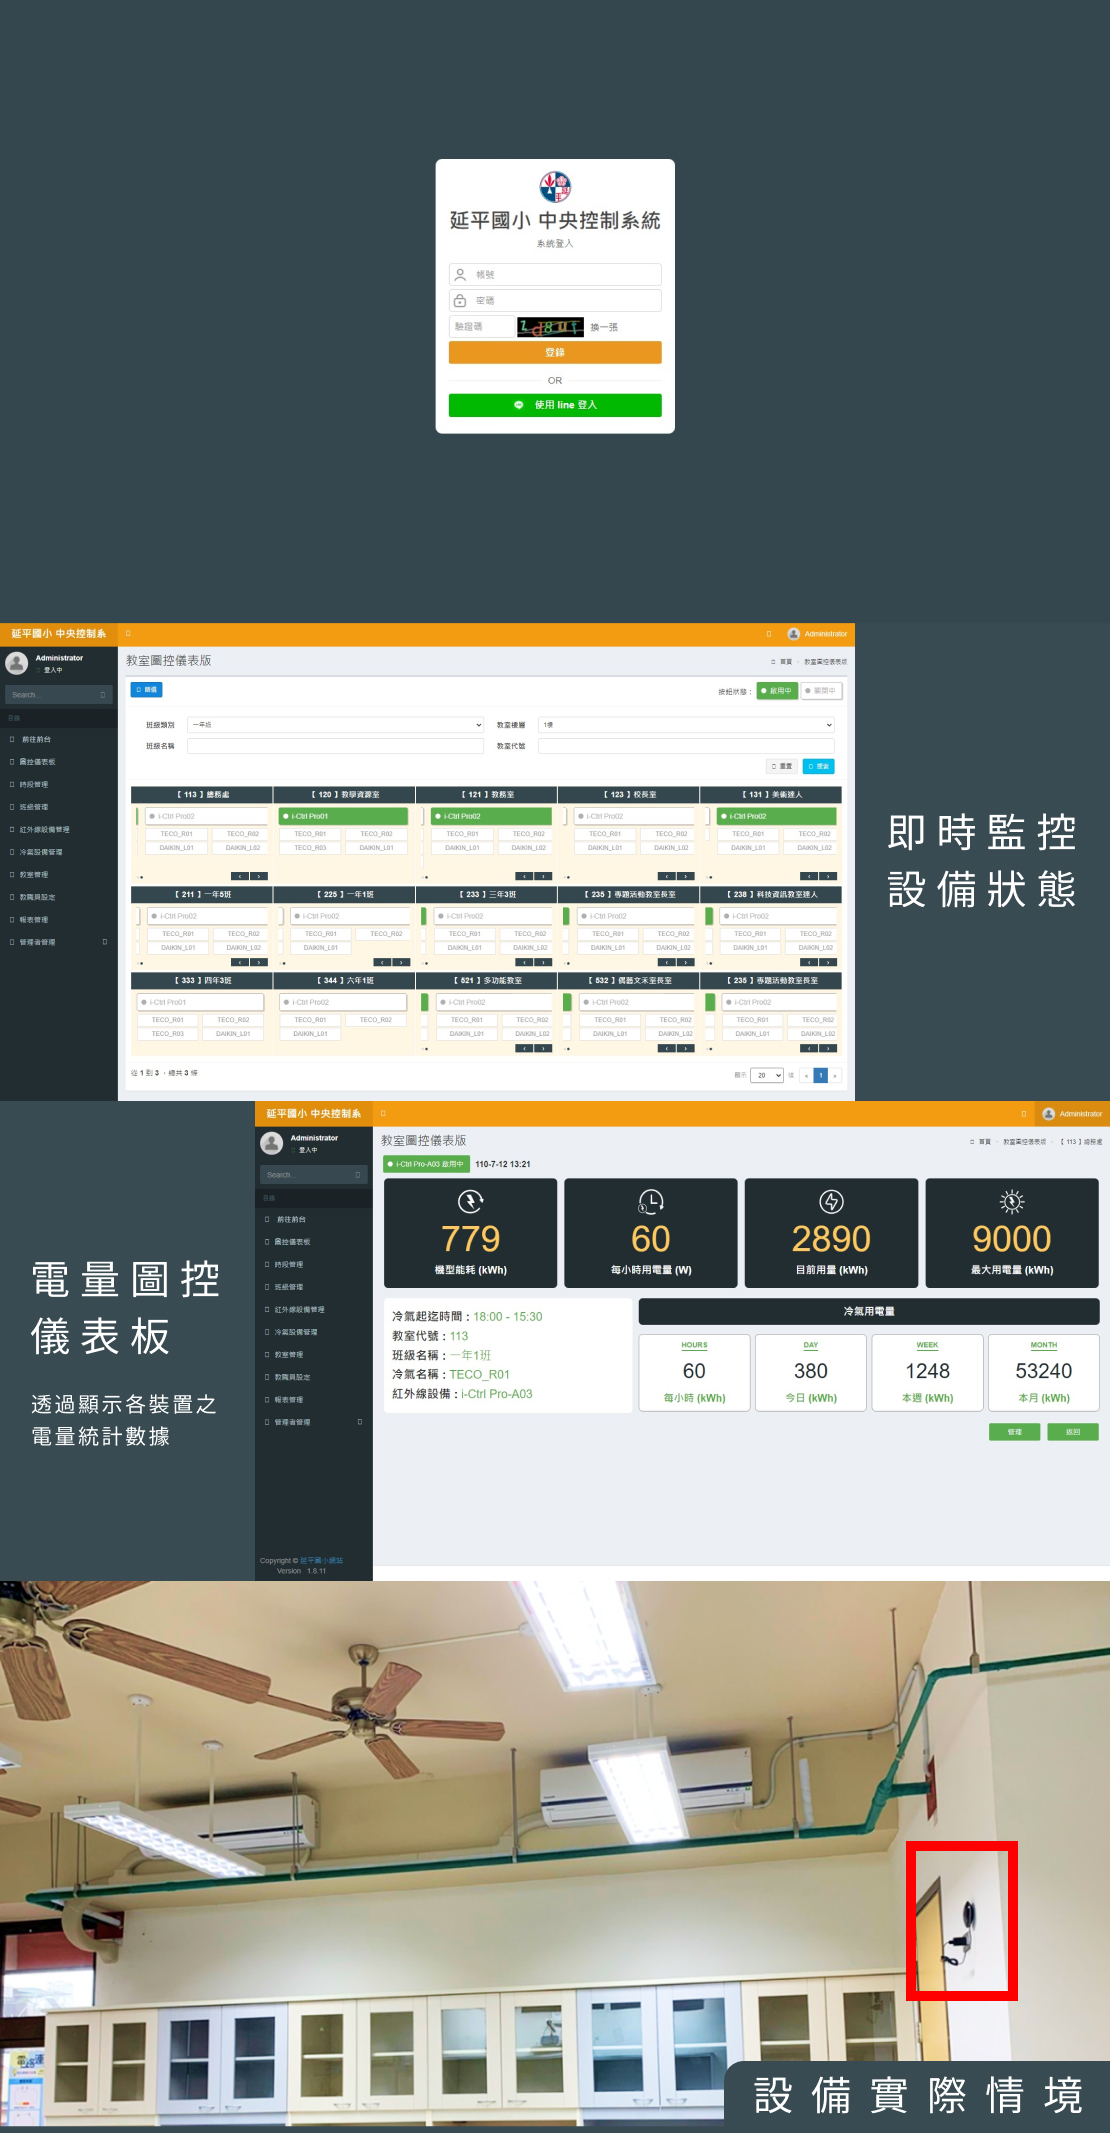
Task: Open 報表管理 in power dashboard sidebar
Action: pos(313,1400)
